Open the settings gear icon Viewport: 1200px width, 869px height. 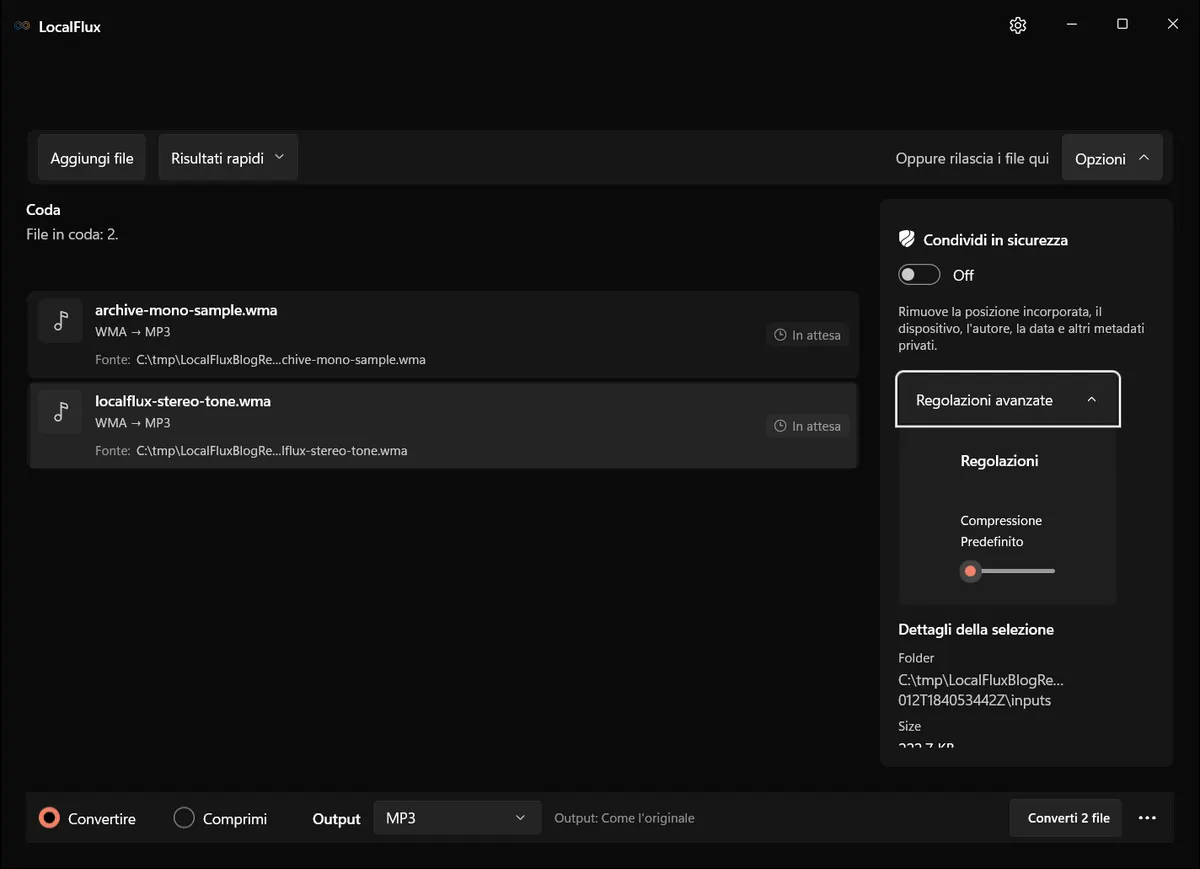(1018, 25)
